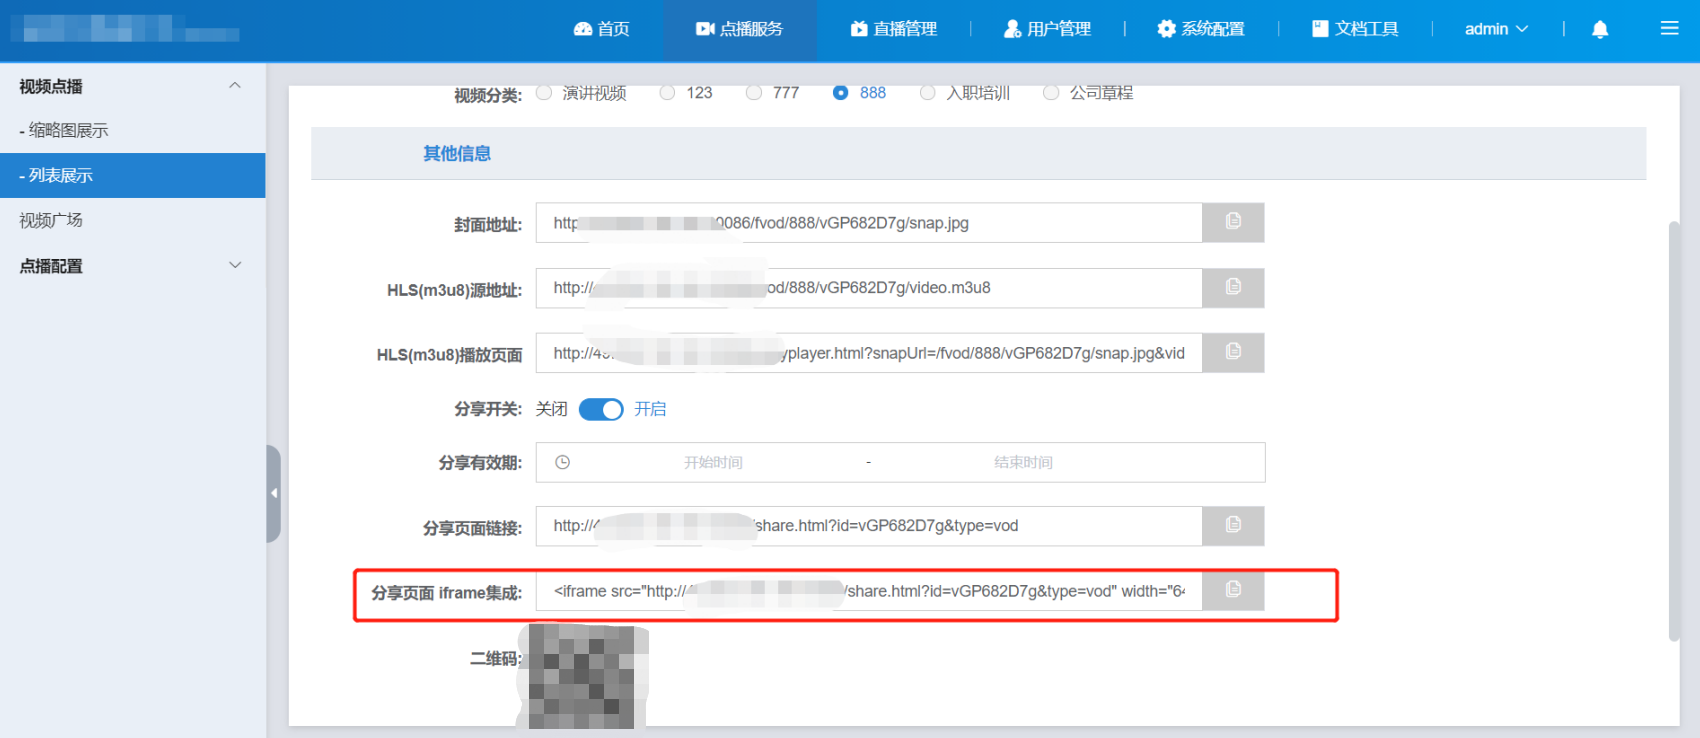Click the 结束时间 end time field
This screenshot has height=738, width=1700.
coord(1023,462)
